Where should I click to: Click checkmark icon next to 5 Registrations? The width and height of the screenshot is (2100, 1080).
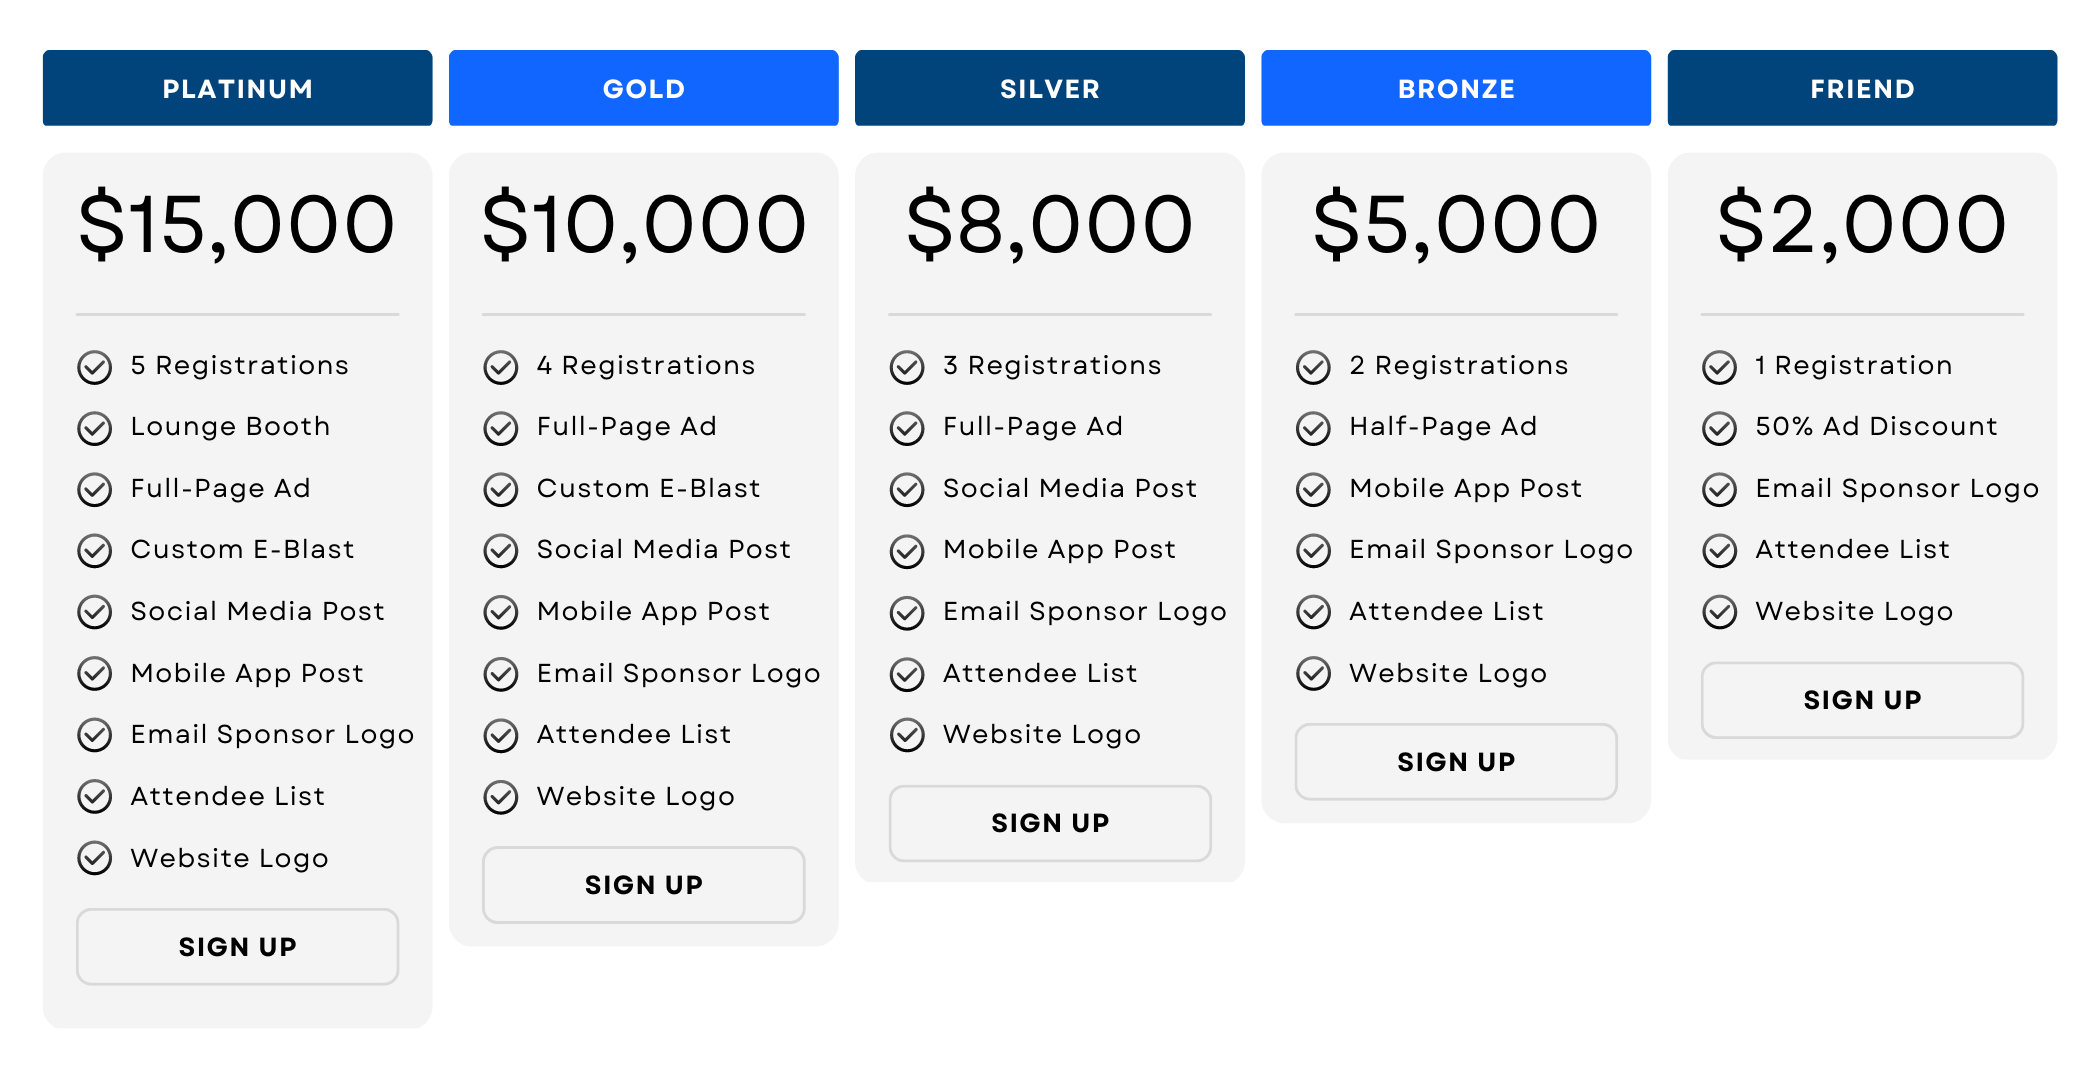(x=95, y=367)
